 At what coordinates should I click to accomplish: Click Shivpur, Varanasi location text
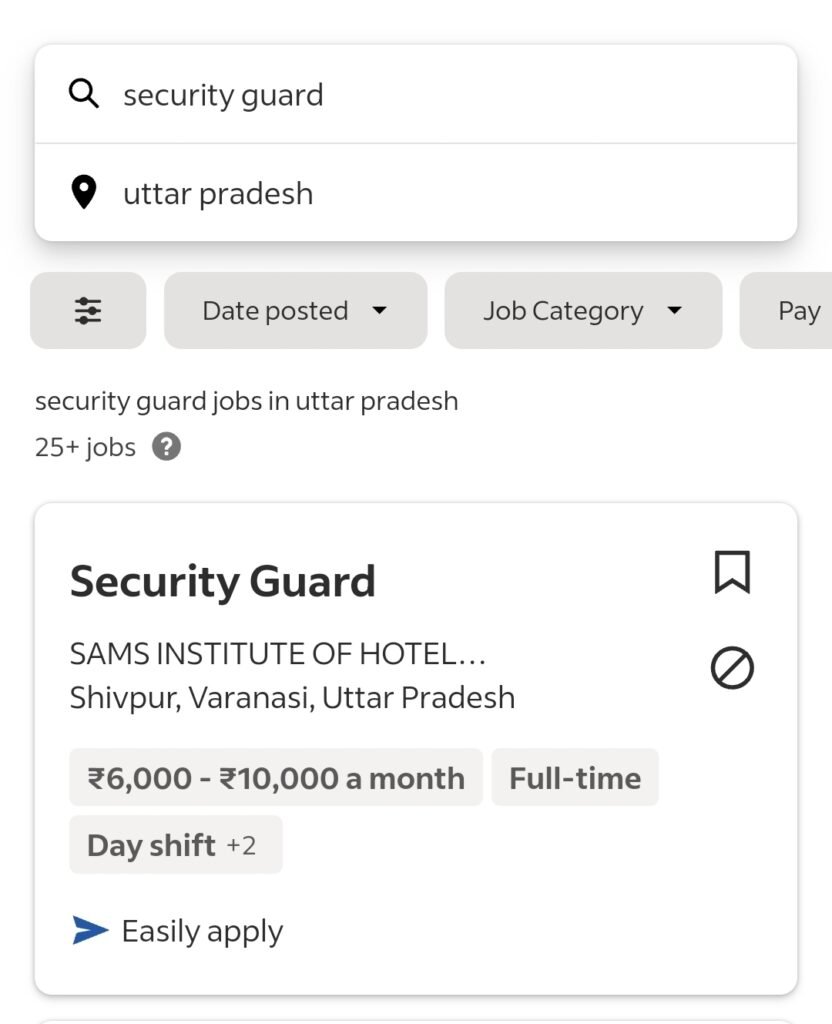[292, 697]
